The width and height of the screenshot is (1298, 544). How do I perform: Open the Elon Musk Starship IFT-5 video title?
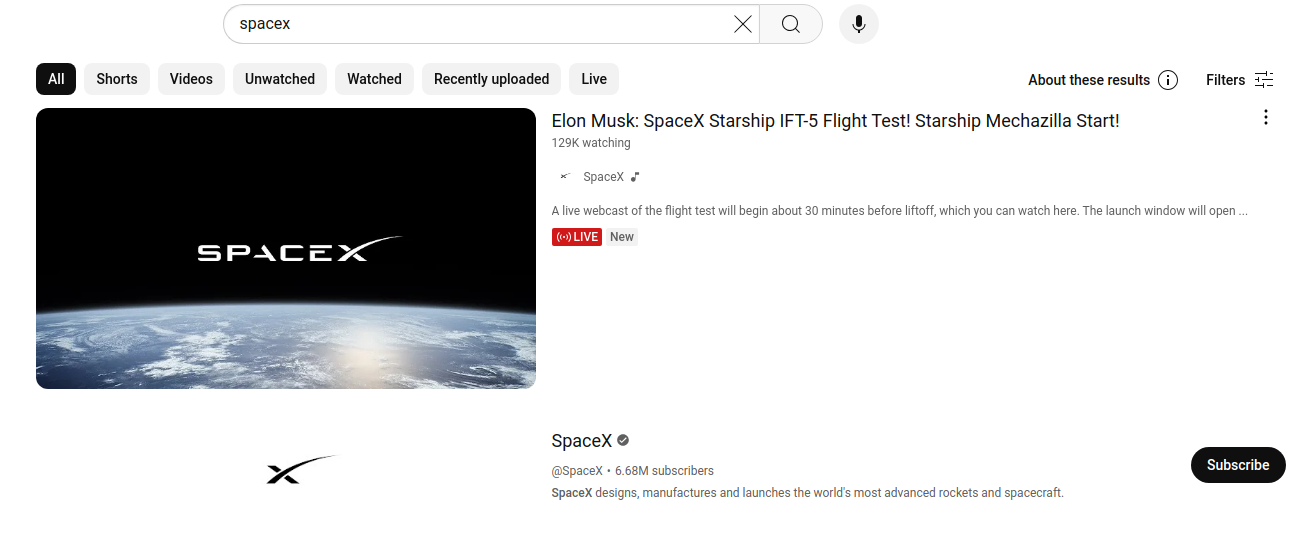(835, 121)
